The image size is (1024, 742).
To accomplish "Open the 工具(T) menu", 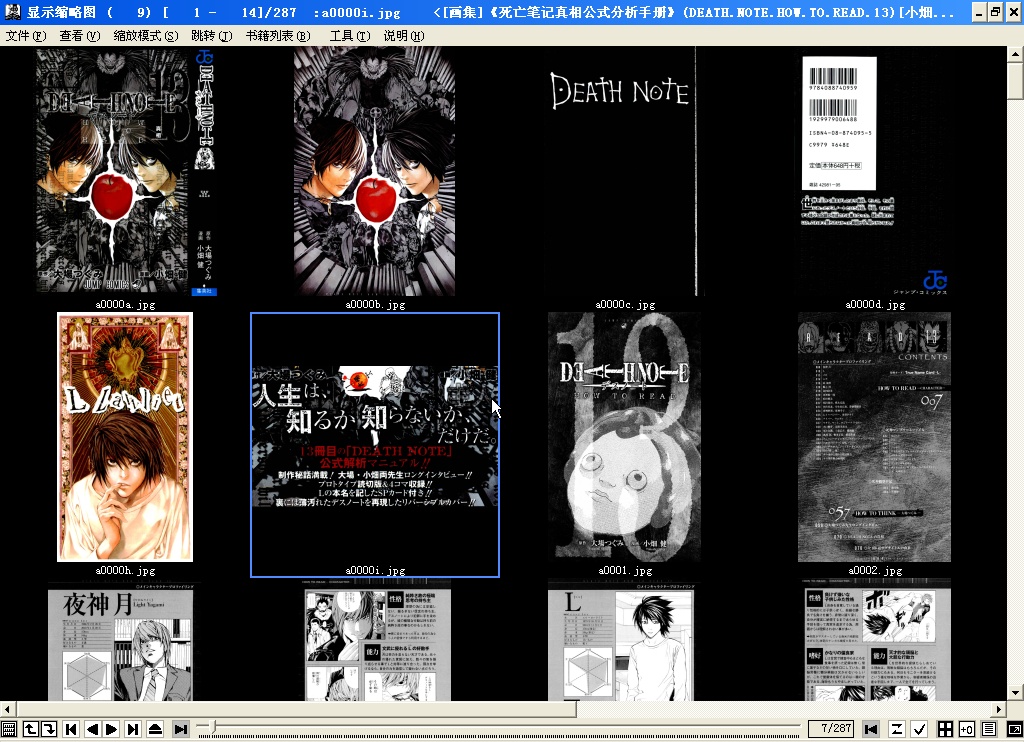I will click(x=350, y=36).
